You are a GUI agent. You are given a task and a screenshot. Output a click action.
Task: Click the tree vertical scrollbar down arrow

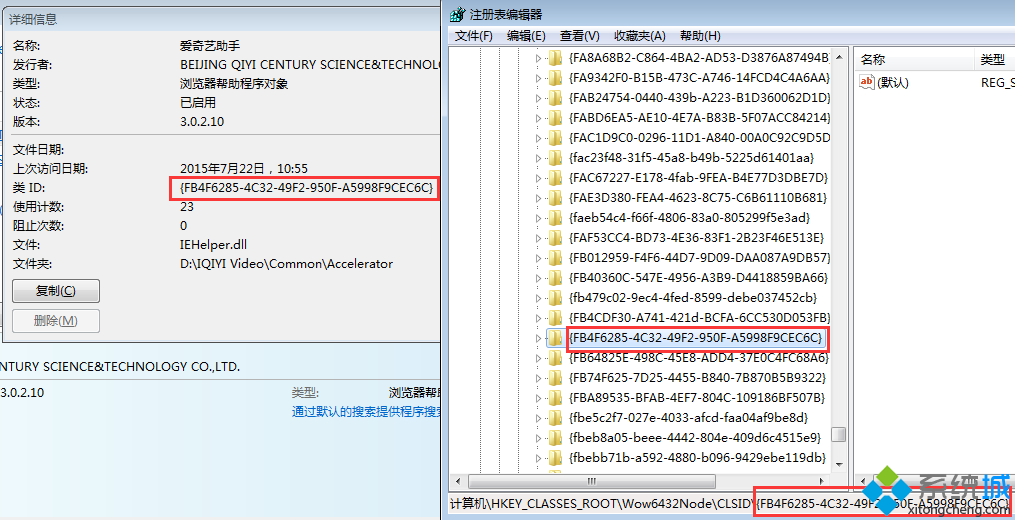click(838, 464)
